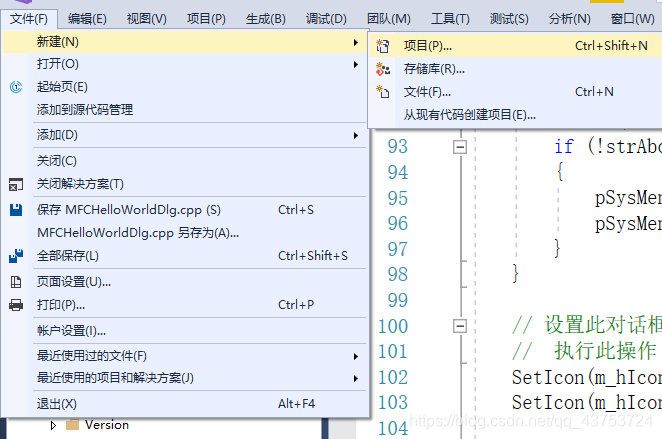Click the repository icon beside 存储库(R)
The image size is (662, 439).
click(383, 69)
